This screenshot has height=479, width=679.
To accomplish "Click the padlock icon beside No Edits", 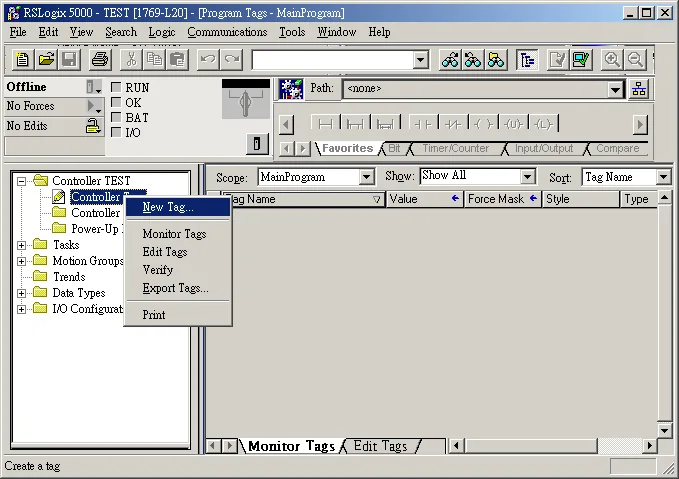I will (x=93, y=126).
